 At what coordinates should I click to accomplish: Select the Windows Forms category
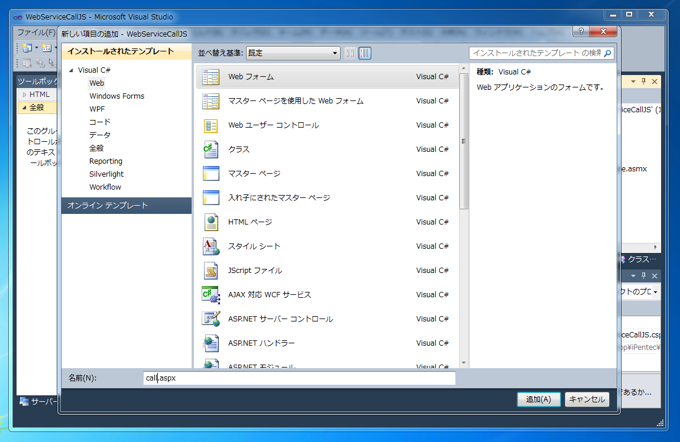click(x=117, y=96)
